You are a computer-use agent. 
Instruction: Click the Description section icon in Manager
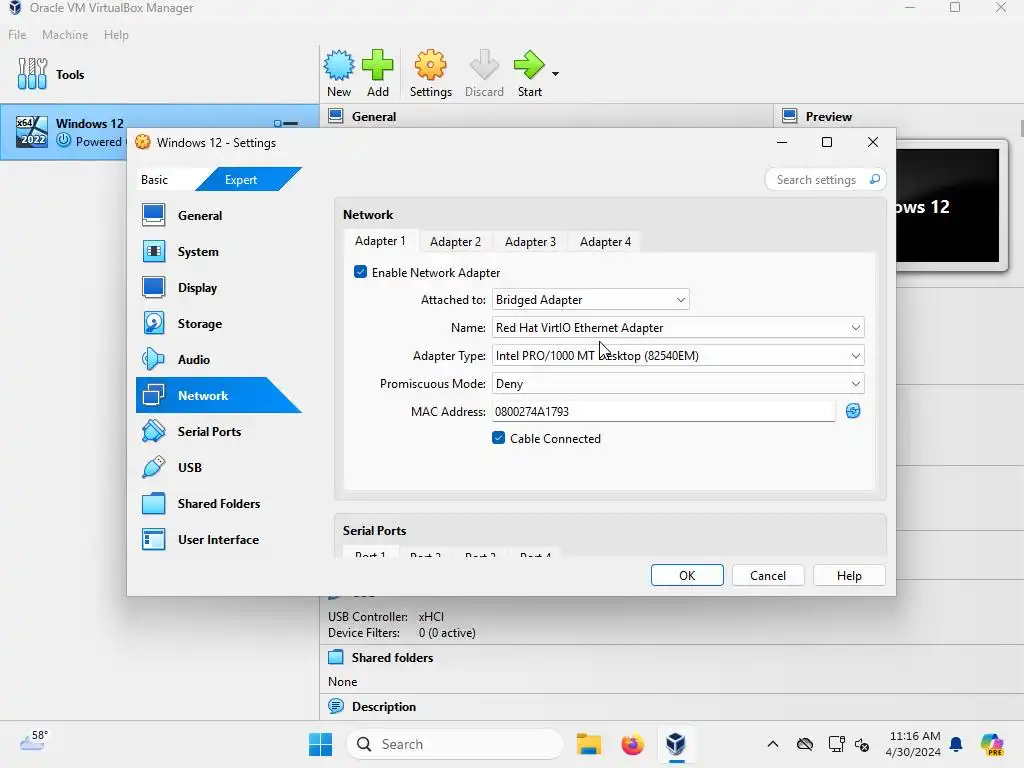tap(336, 706)
